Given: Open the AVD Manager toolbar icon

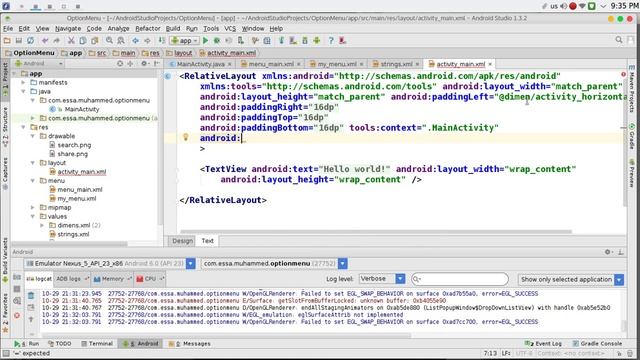Looking at the screenshot, I should tap(293, 40).
